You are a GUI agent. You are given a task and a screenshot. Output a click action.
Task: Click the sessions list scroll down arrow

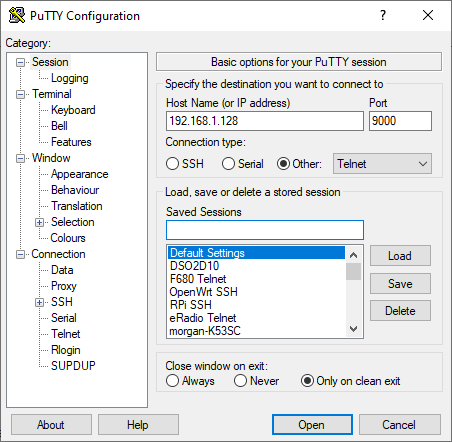(x=353, y=329)
